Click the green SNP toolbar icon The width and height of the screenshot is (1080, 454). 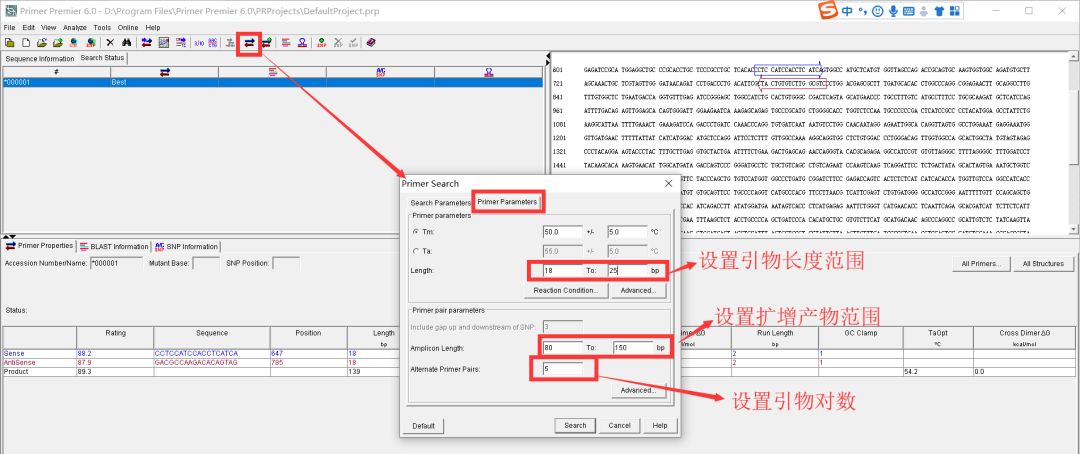point(321,43)
